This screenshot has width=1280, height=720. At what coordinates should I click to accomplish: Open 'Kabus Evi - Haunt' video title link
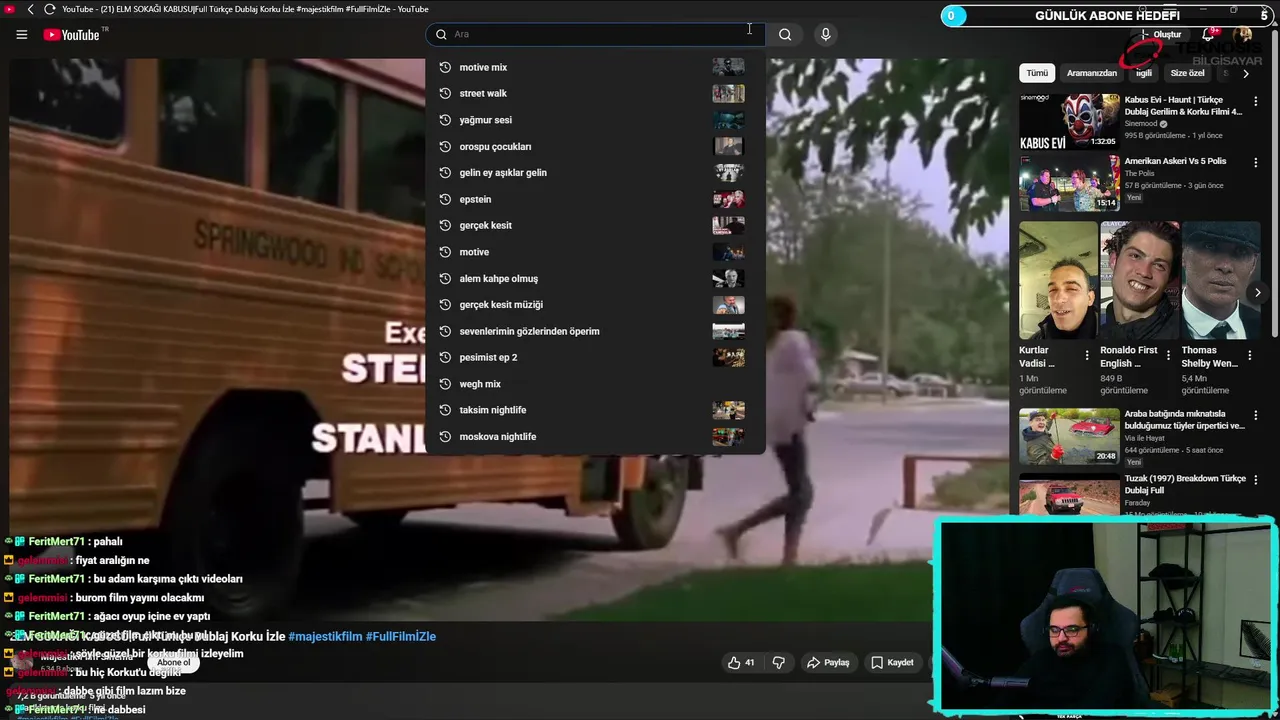pos(1183,106)
